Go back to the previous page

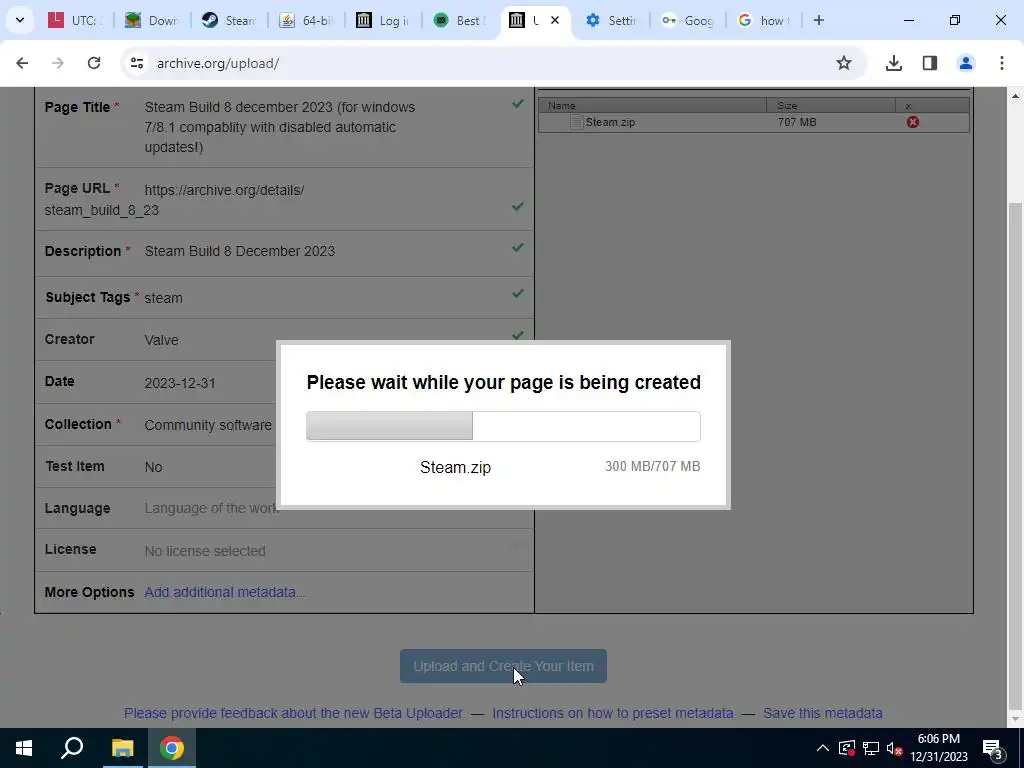tap(22, 63)
